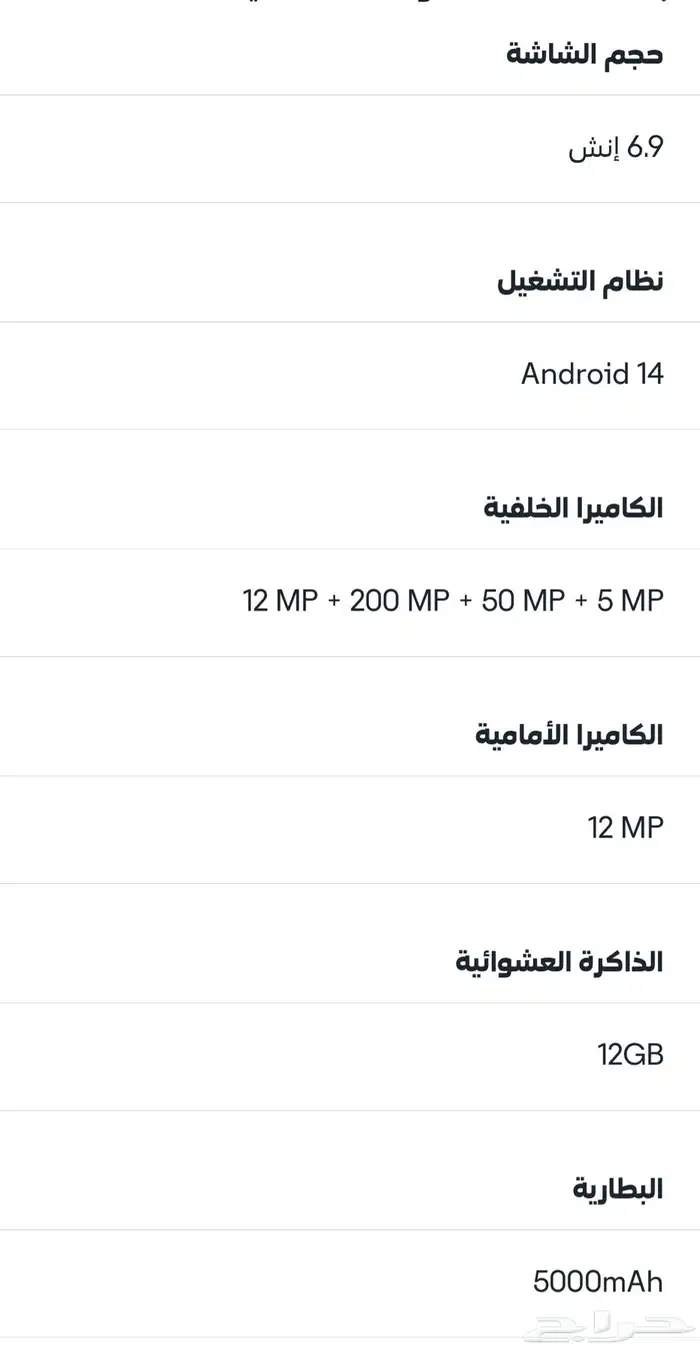Click the 12GB RAM value
This screenshot has width=700, height=1352.
(630, 1054)
